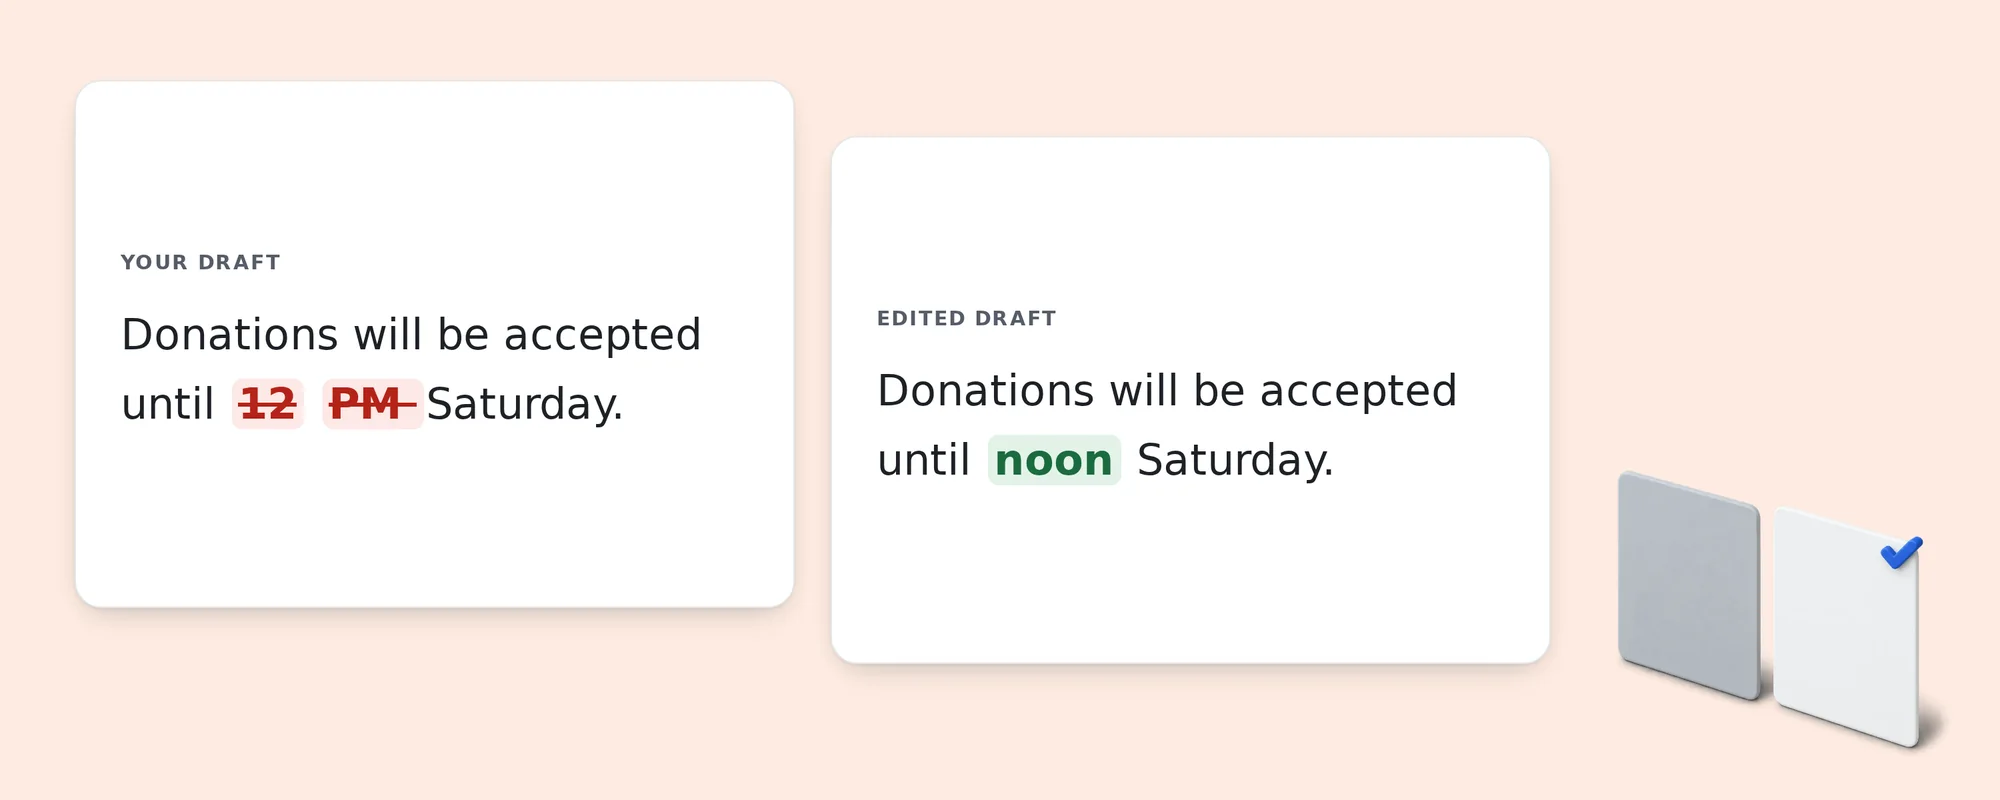Click the struck-through 'PM' deletion highlight
Viewport: 2000px width, 800px height.
pyautogui.click(x=373, y=404)
